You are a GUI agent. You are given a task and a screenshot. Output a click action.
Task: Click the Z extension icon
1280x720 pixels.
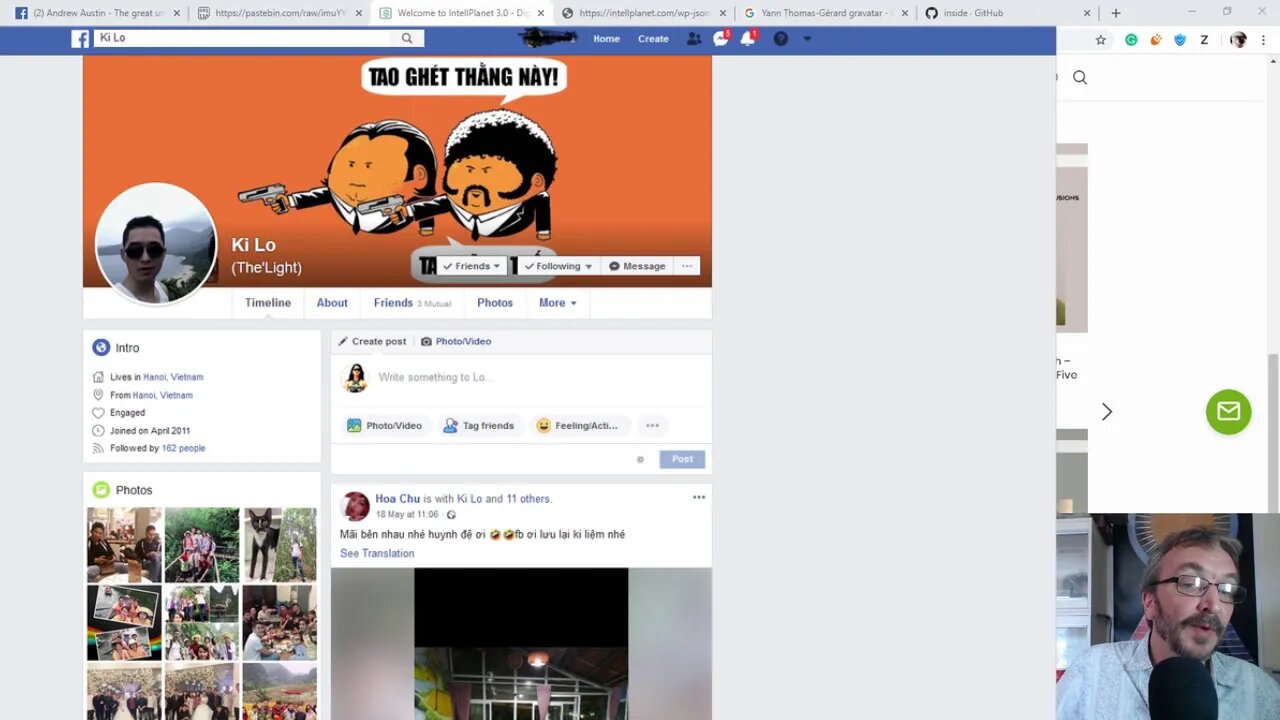1204,40
